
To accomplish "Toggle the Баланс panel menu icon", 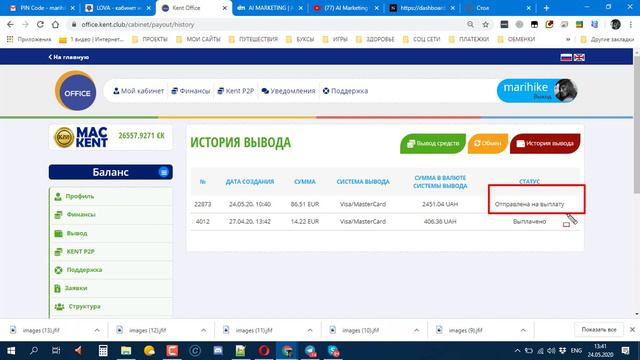I will click(164, 172).
